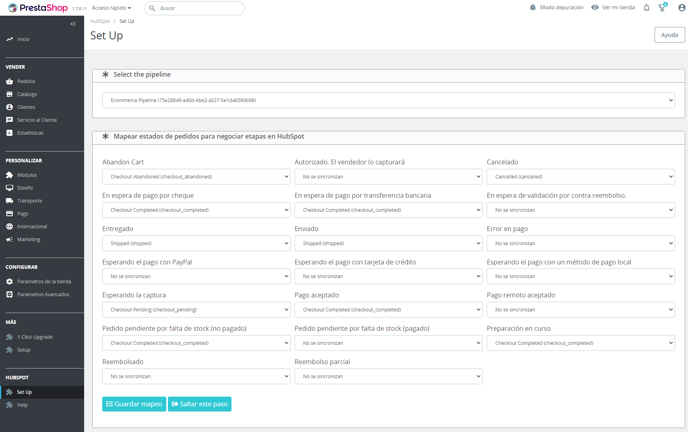
Task: Click the PrestaShop logo
Action: click(38, 8)
